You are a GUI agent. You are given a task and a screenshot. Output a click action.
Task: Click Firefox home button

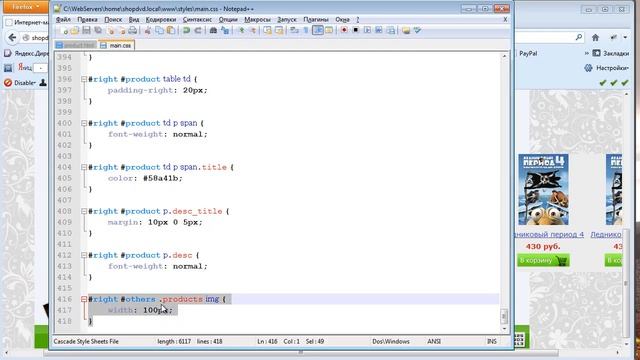(596, 38)
